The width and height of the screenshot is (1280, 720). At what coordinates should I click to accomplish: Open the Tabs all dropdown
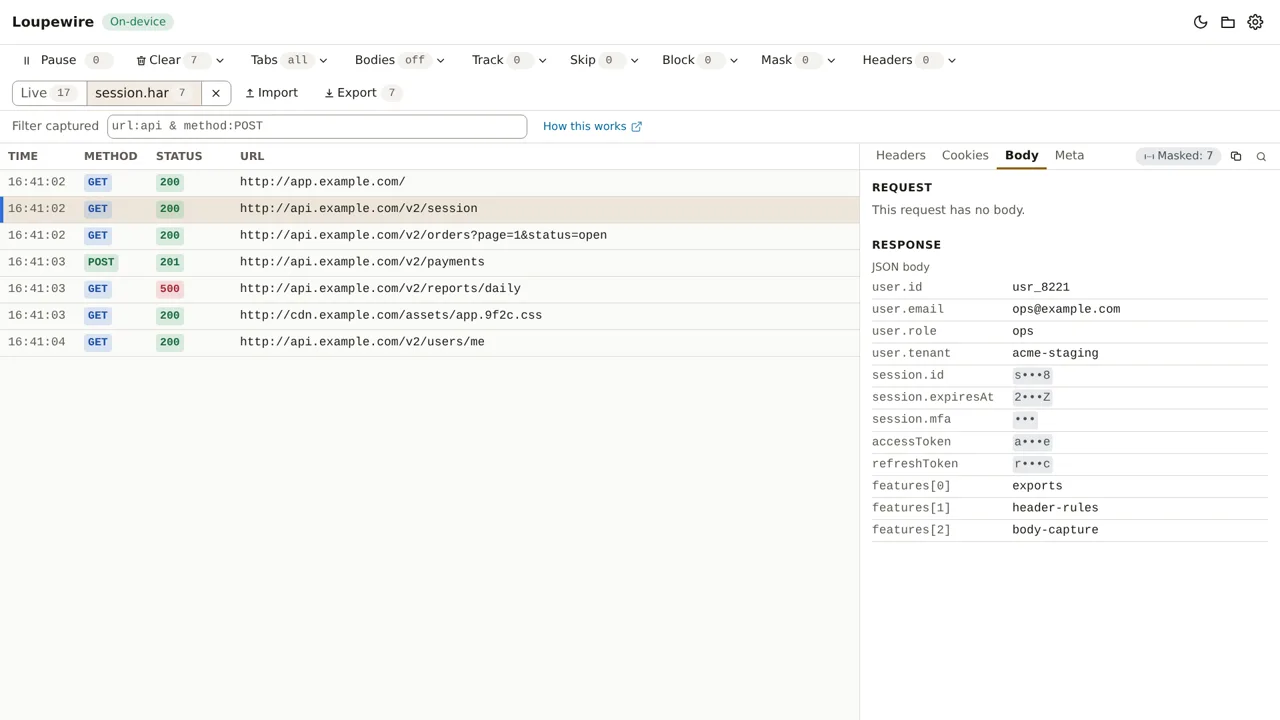pos(290,60)
